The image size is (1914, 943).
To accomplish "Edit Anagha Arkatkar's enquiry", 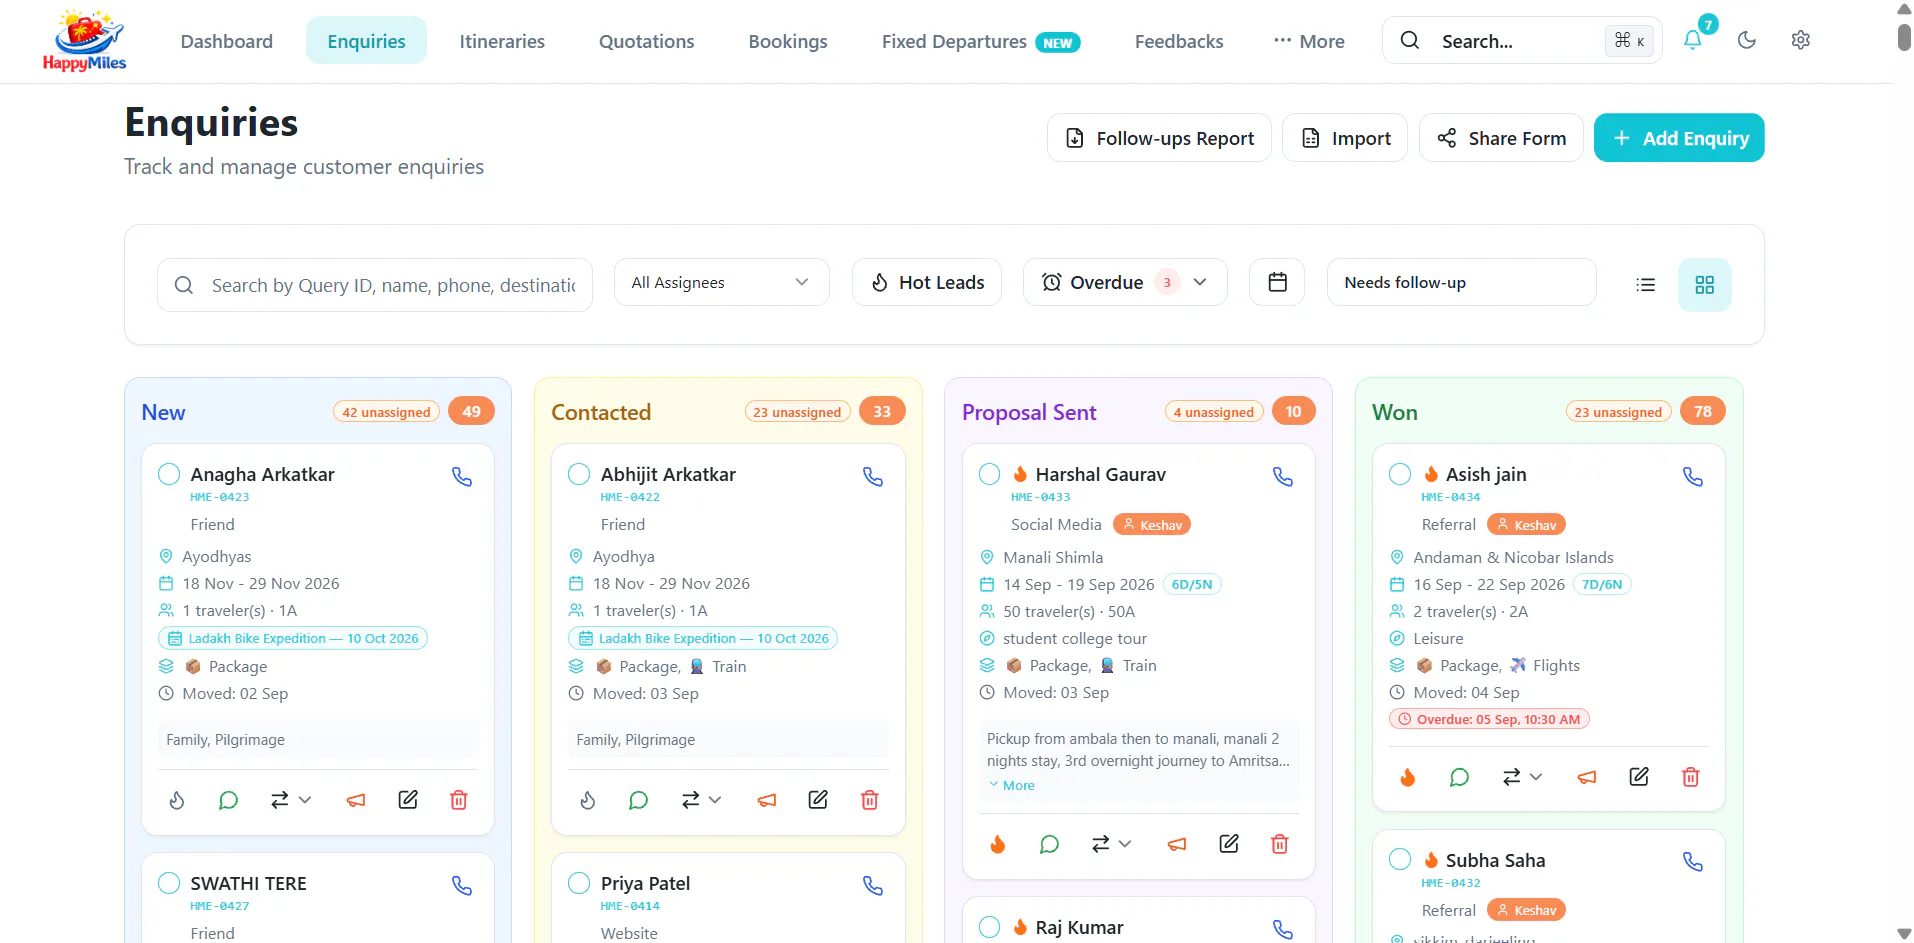I will point(408,800).
